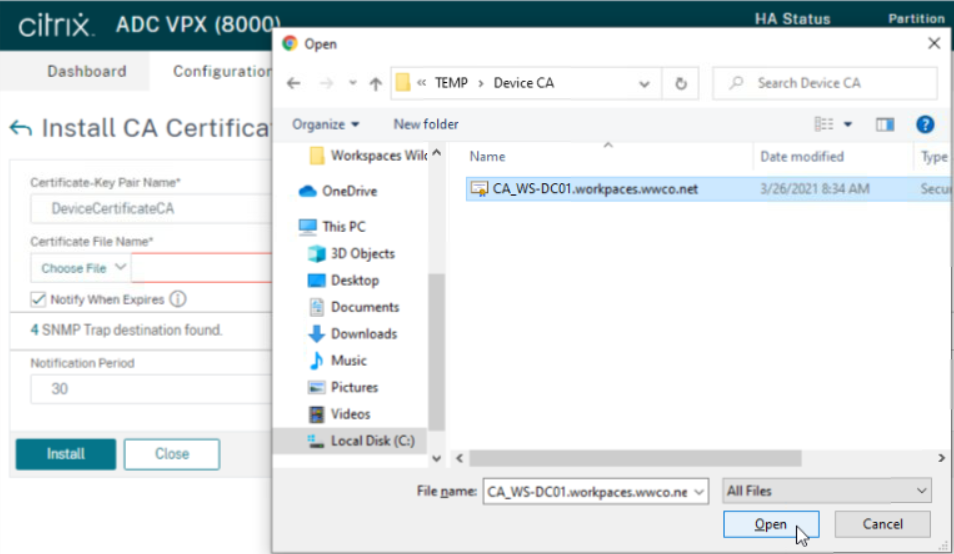Click the 3D Objects cube icon

(x=316, y=254)
